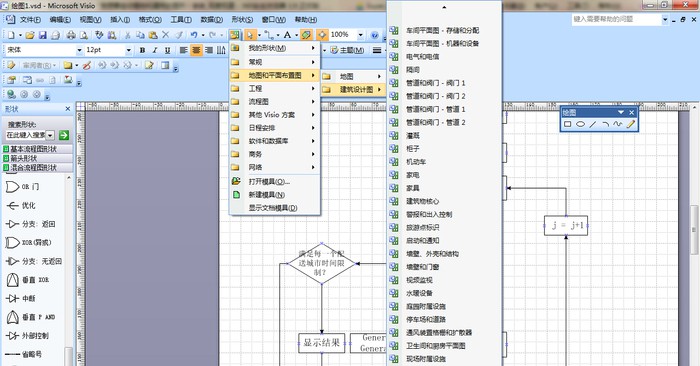
Task: Open the font size 12pt dropdown
Action: pos(129,50)
